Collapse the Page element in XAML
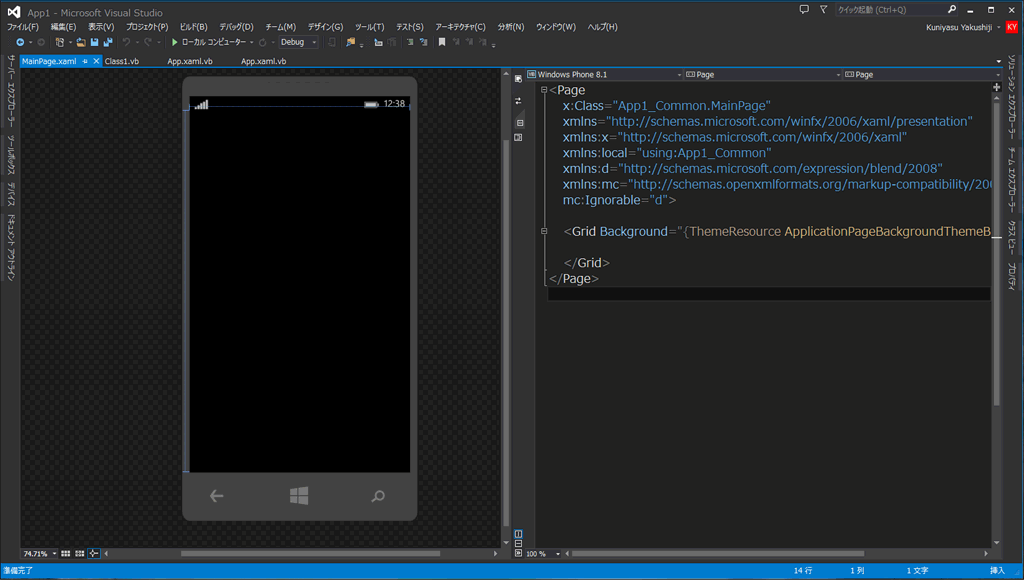The image size is (1024, 583). (x=544, y=90)
